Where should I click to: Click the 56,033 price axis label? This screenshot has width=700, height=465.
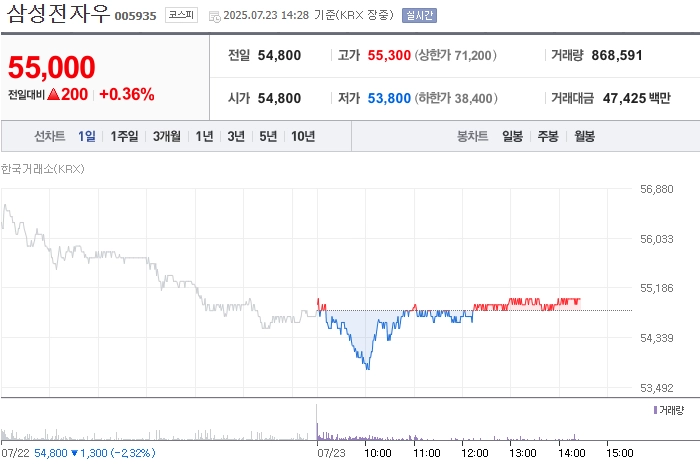tap(656, 239)
